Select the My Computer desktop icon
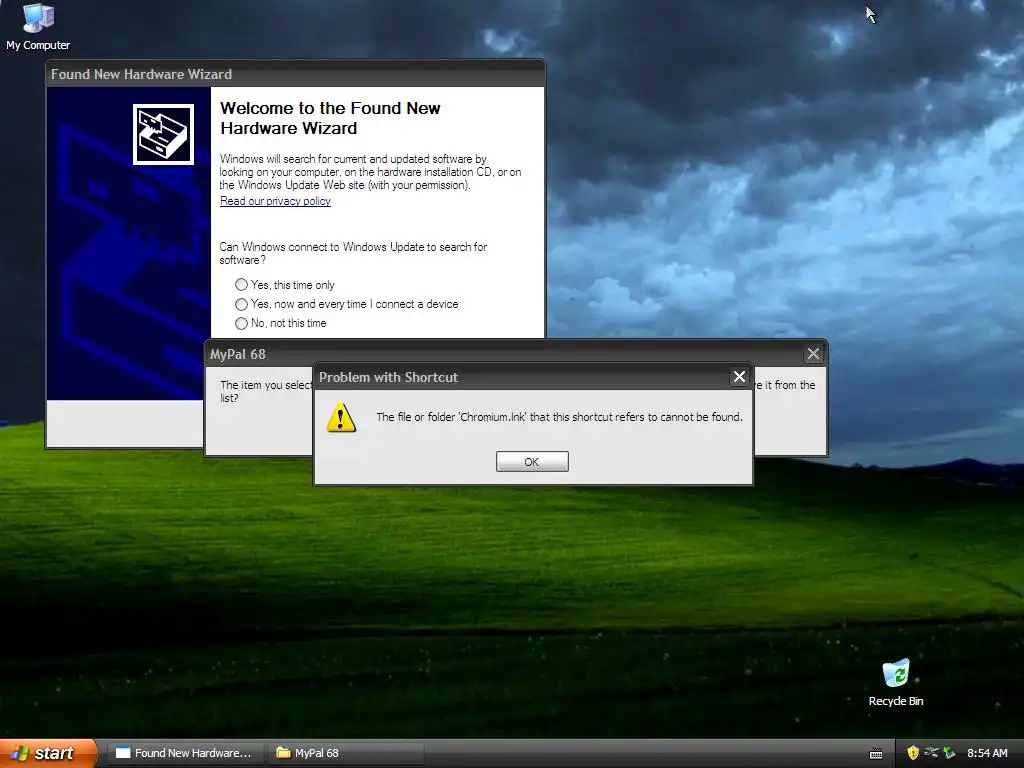Image resolution: width=1024 pixels, height=768 pixels. click(x=38, y=27)
